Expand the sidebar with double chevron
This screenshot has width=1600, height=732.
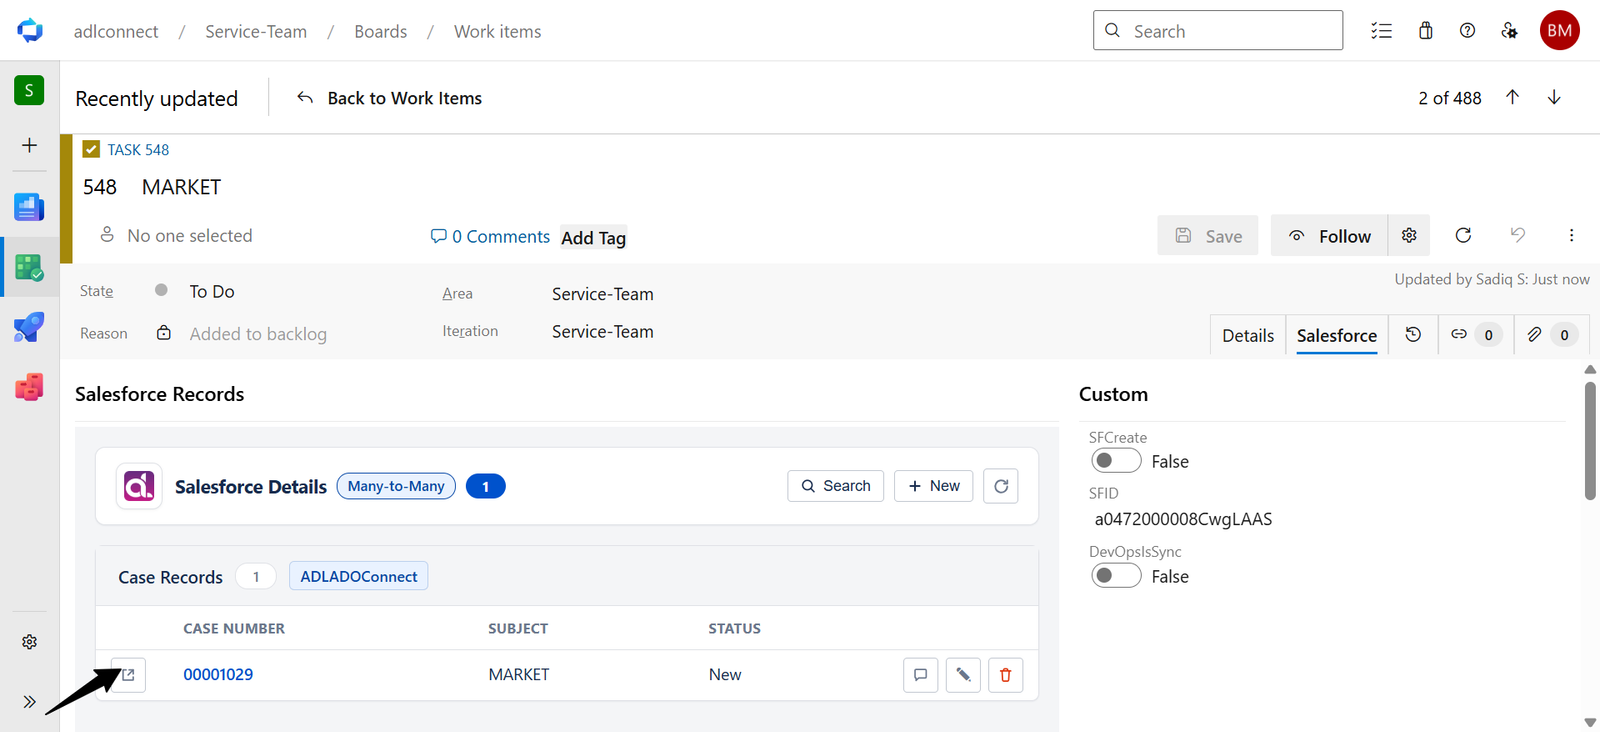29,702
